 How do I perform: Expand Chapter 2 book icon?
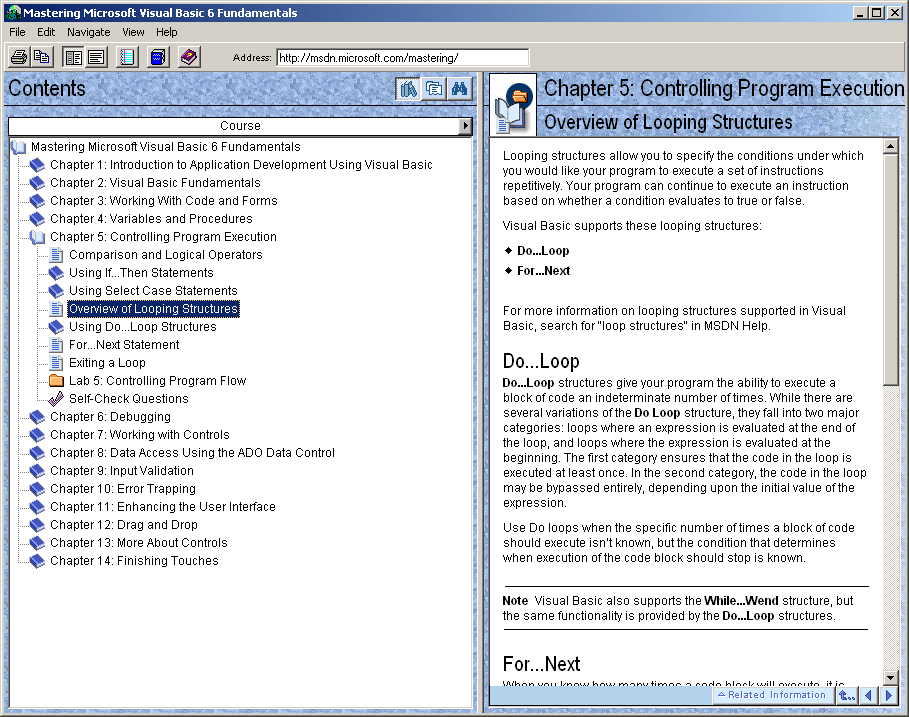(37, 183)
